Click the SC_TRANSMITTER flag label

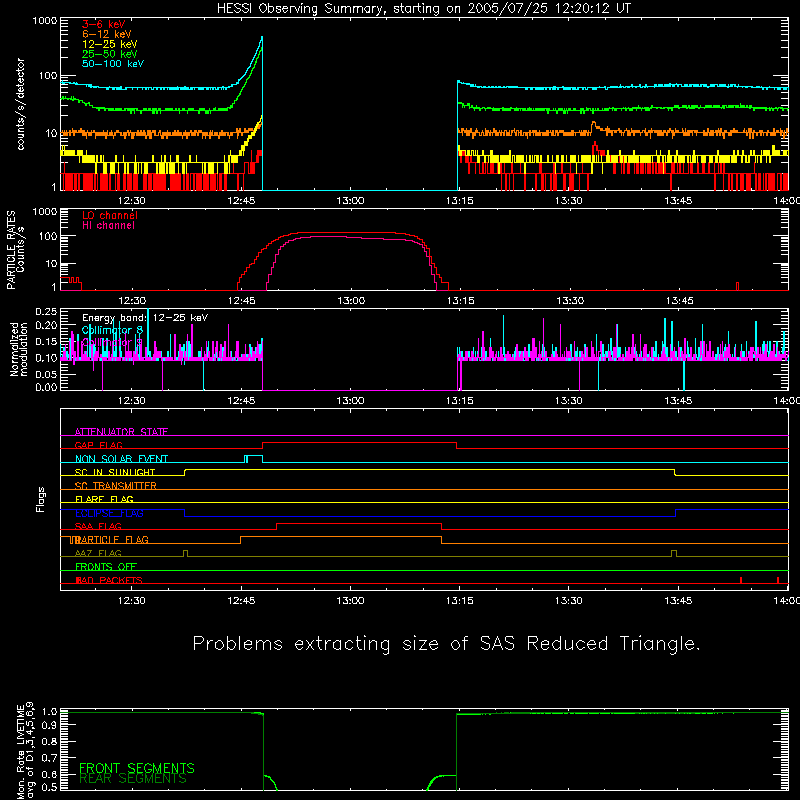coord(116,486)
